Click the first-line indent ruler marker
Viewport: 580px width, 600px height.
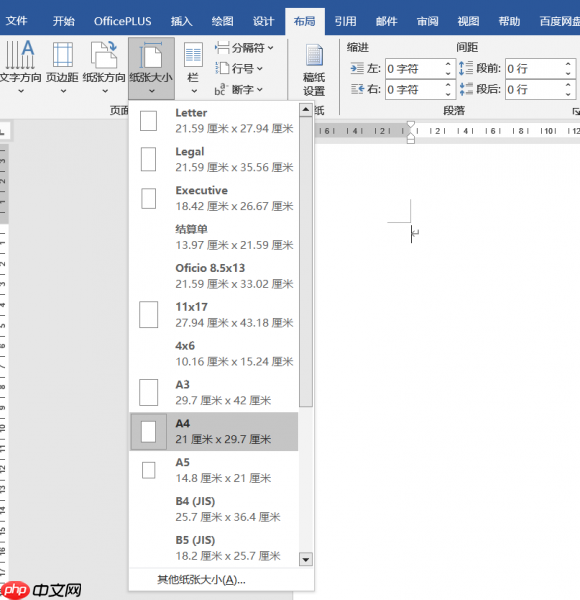411,125
